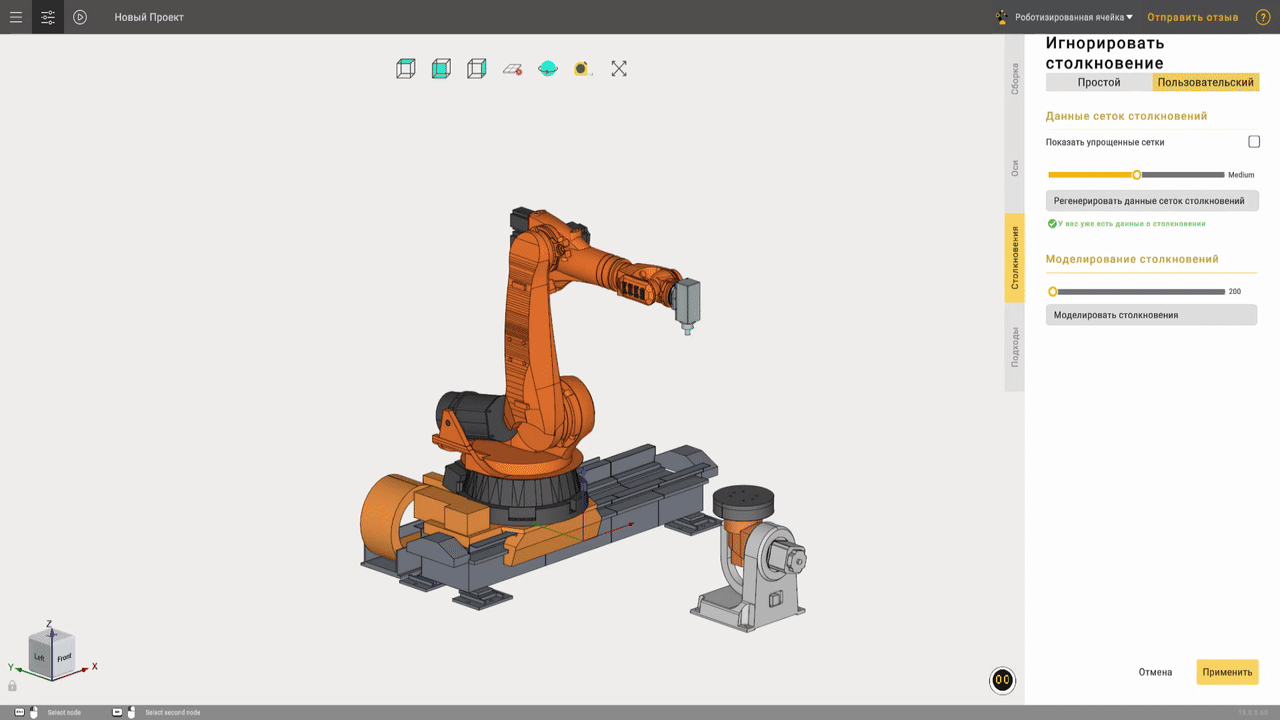Screen dimensions: 1280x720
Task: Open the 'Подходы' side tab
Action: coord(1015,347)
